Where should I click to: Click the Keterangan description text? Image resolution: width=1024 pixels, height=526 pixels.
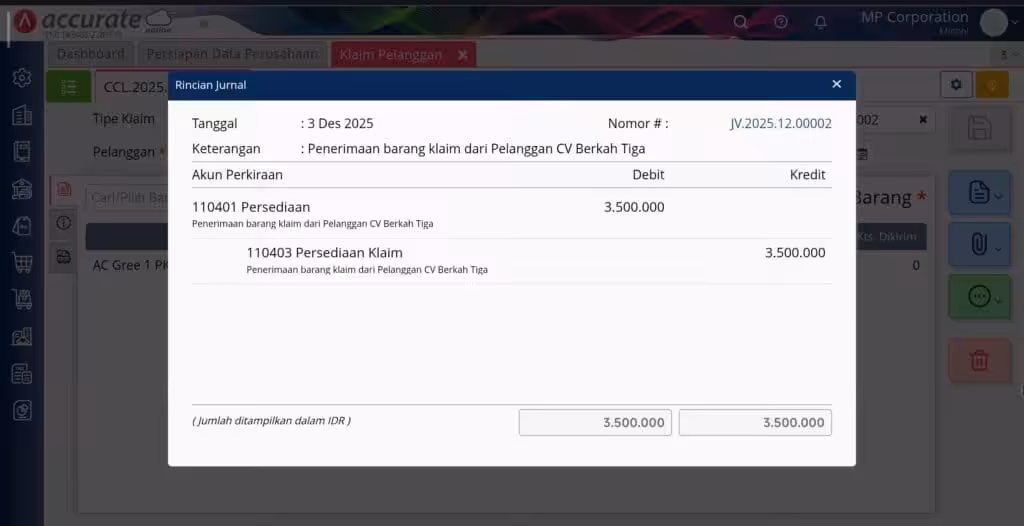(476, 149)
